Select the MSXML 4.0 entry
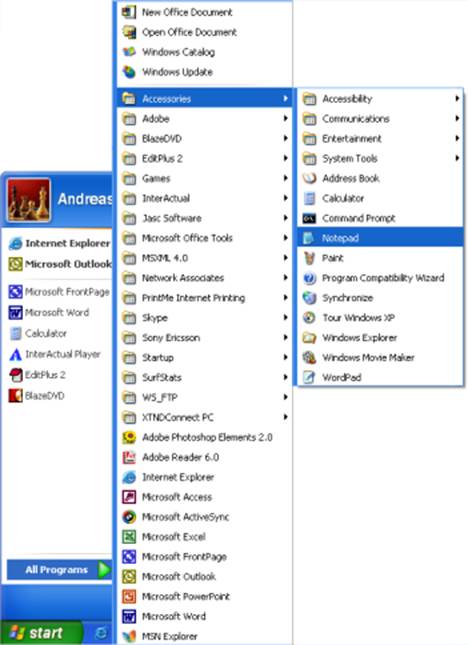The width and height of the screenshot is (468, 645). (204, 258)
